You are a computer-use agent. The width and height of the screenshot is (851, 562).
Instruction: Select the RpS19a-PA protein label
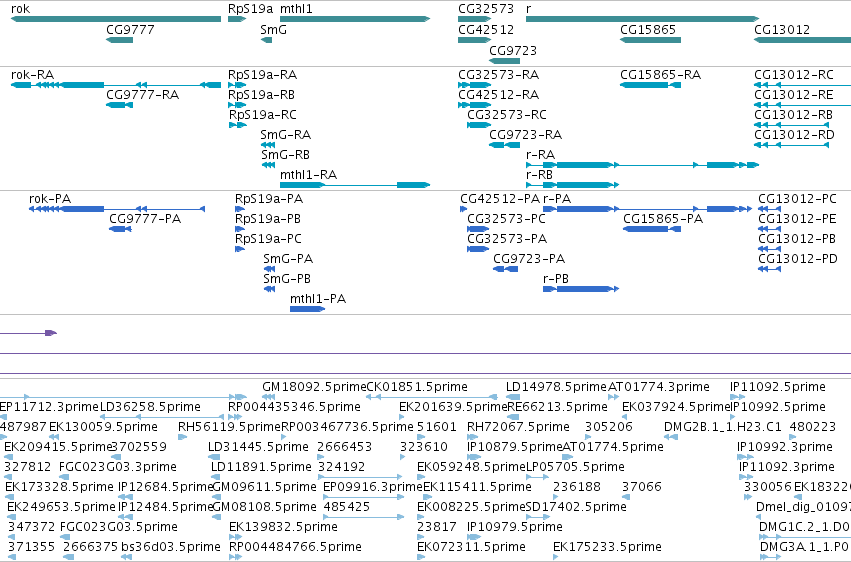tap(269, 199)
